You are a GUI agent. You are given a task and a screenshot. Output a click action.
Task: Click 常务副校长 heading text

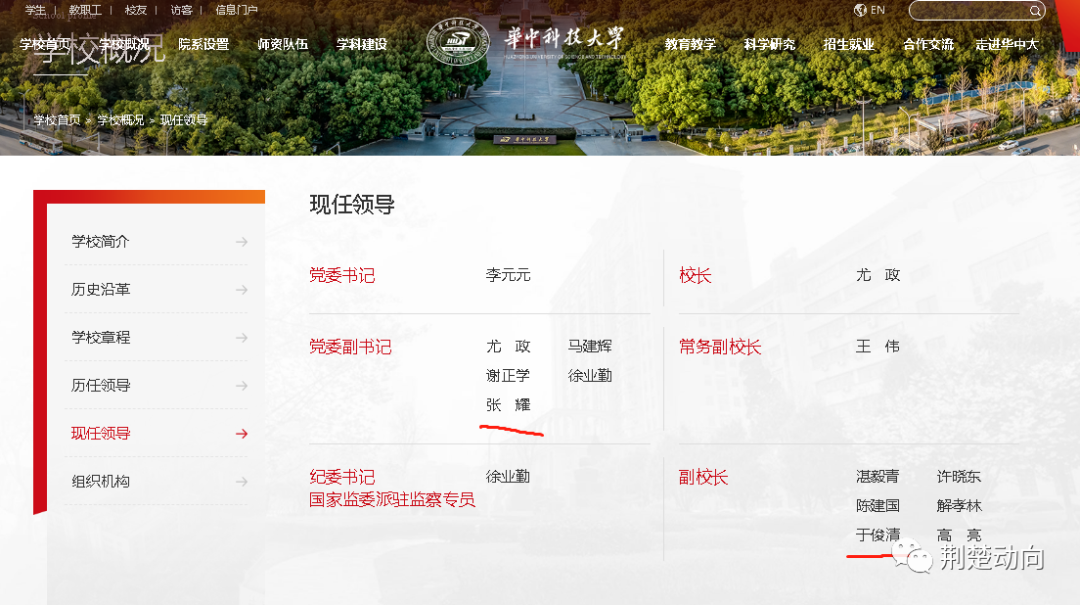pos(720,347)
